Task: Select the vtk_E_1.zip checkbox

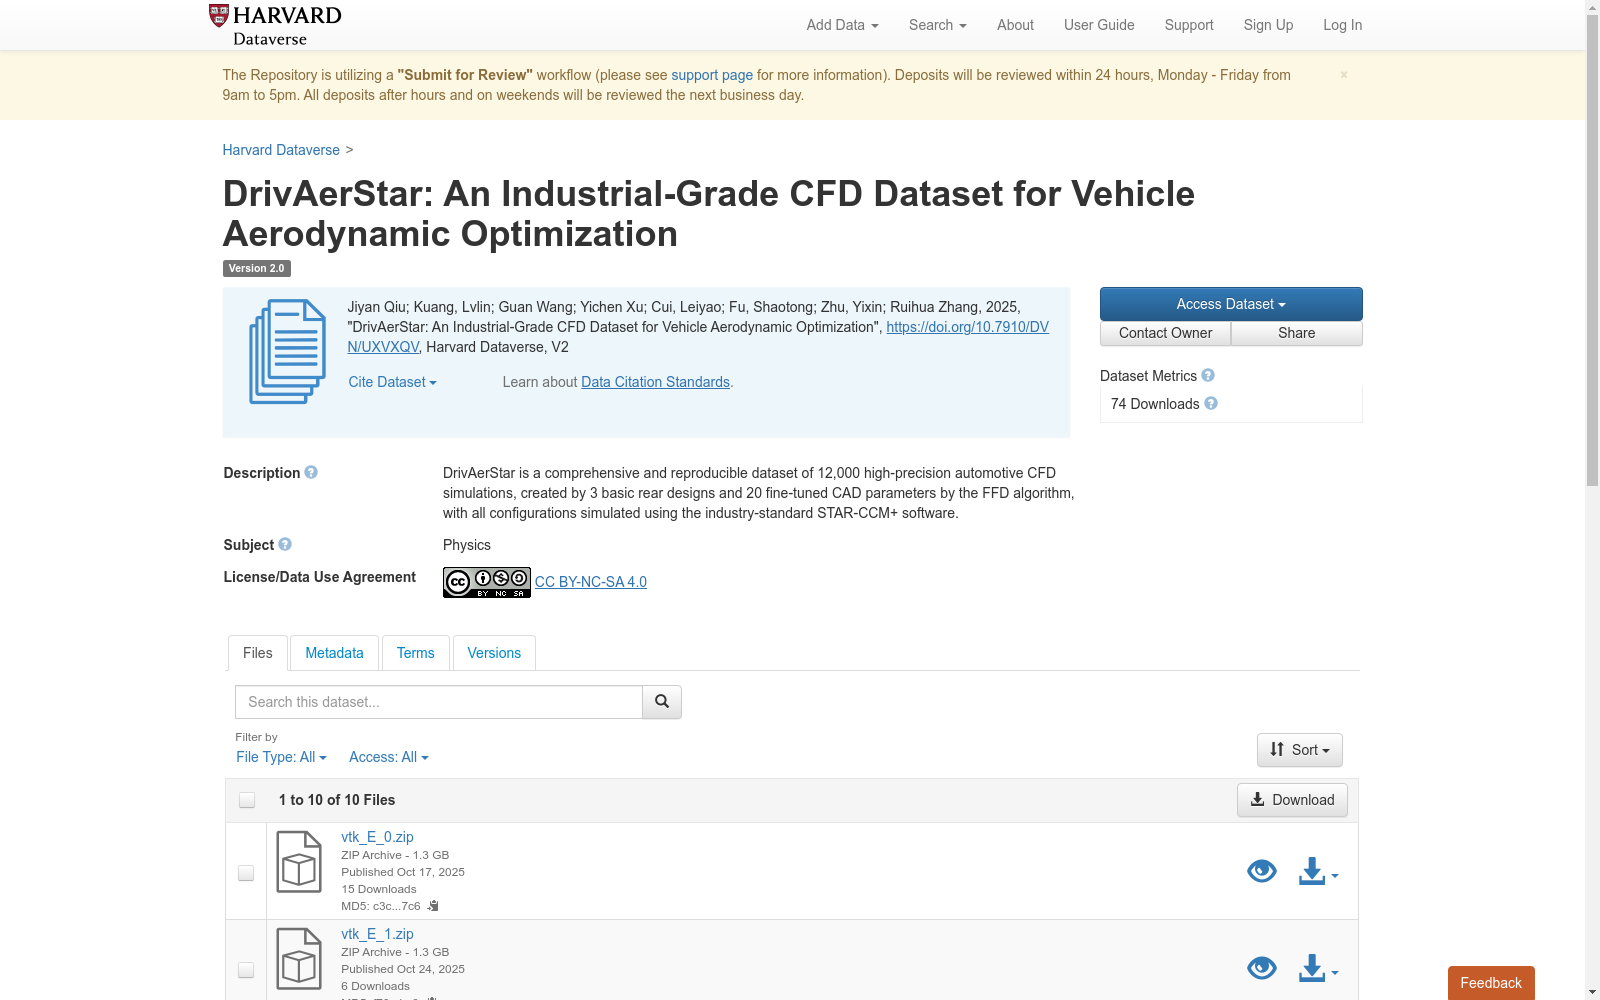Action: click(x=246, y=970)
